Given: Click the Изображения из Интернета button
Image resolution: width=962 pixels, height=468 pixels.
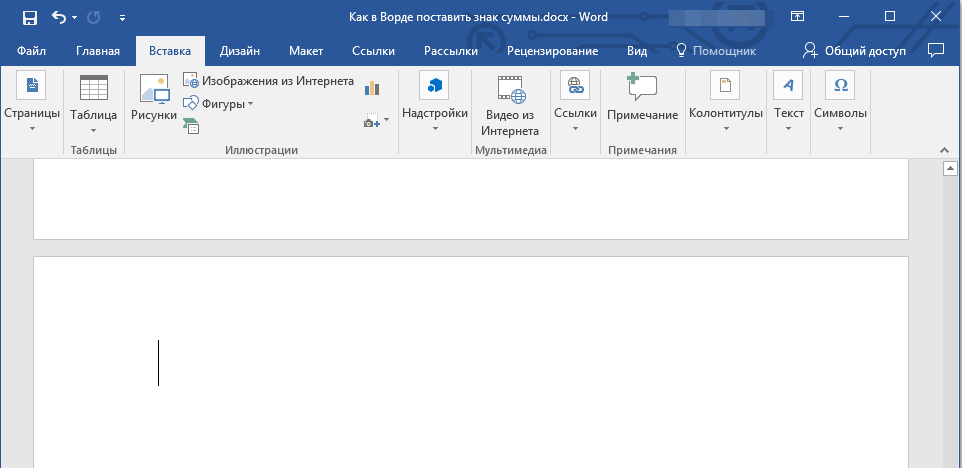Looking at the screenshot, I should tap(268, 81).
